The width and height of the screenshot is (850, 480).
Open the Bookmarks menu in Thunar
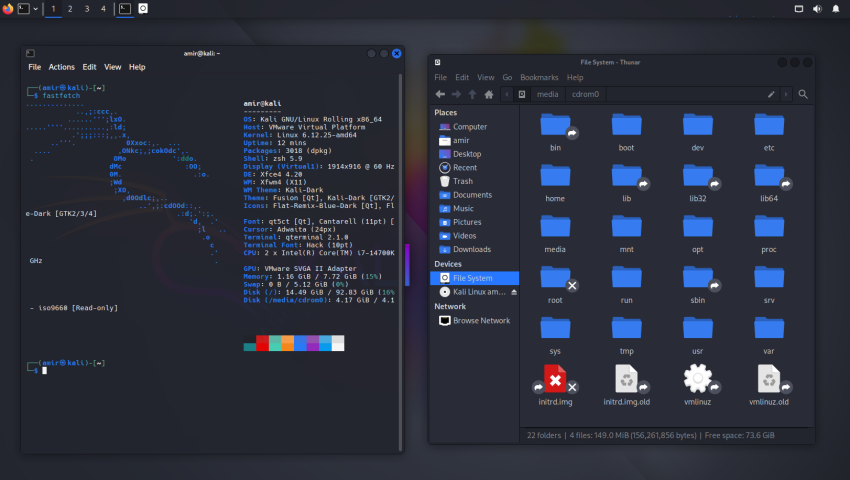(539, 77)
